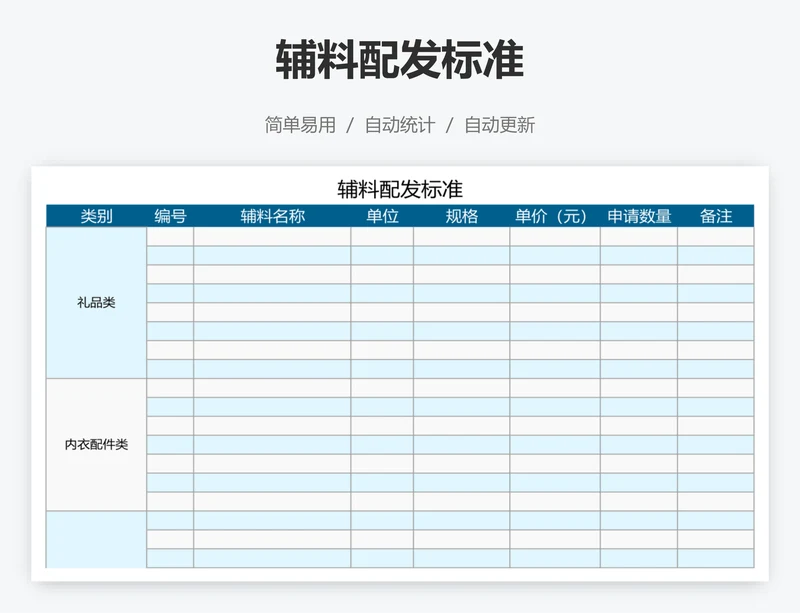The height and width of the screenshot is (613, 800).
Task: Select the 单位 column header
Action: click(382, 216)
